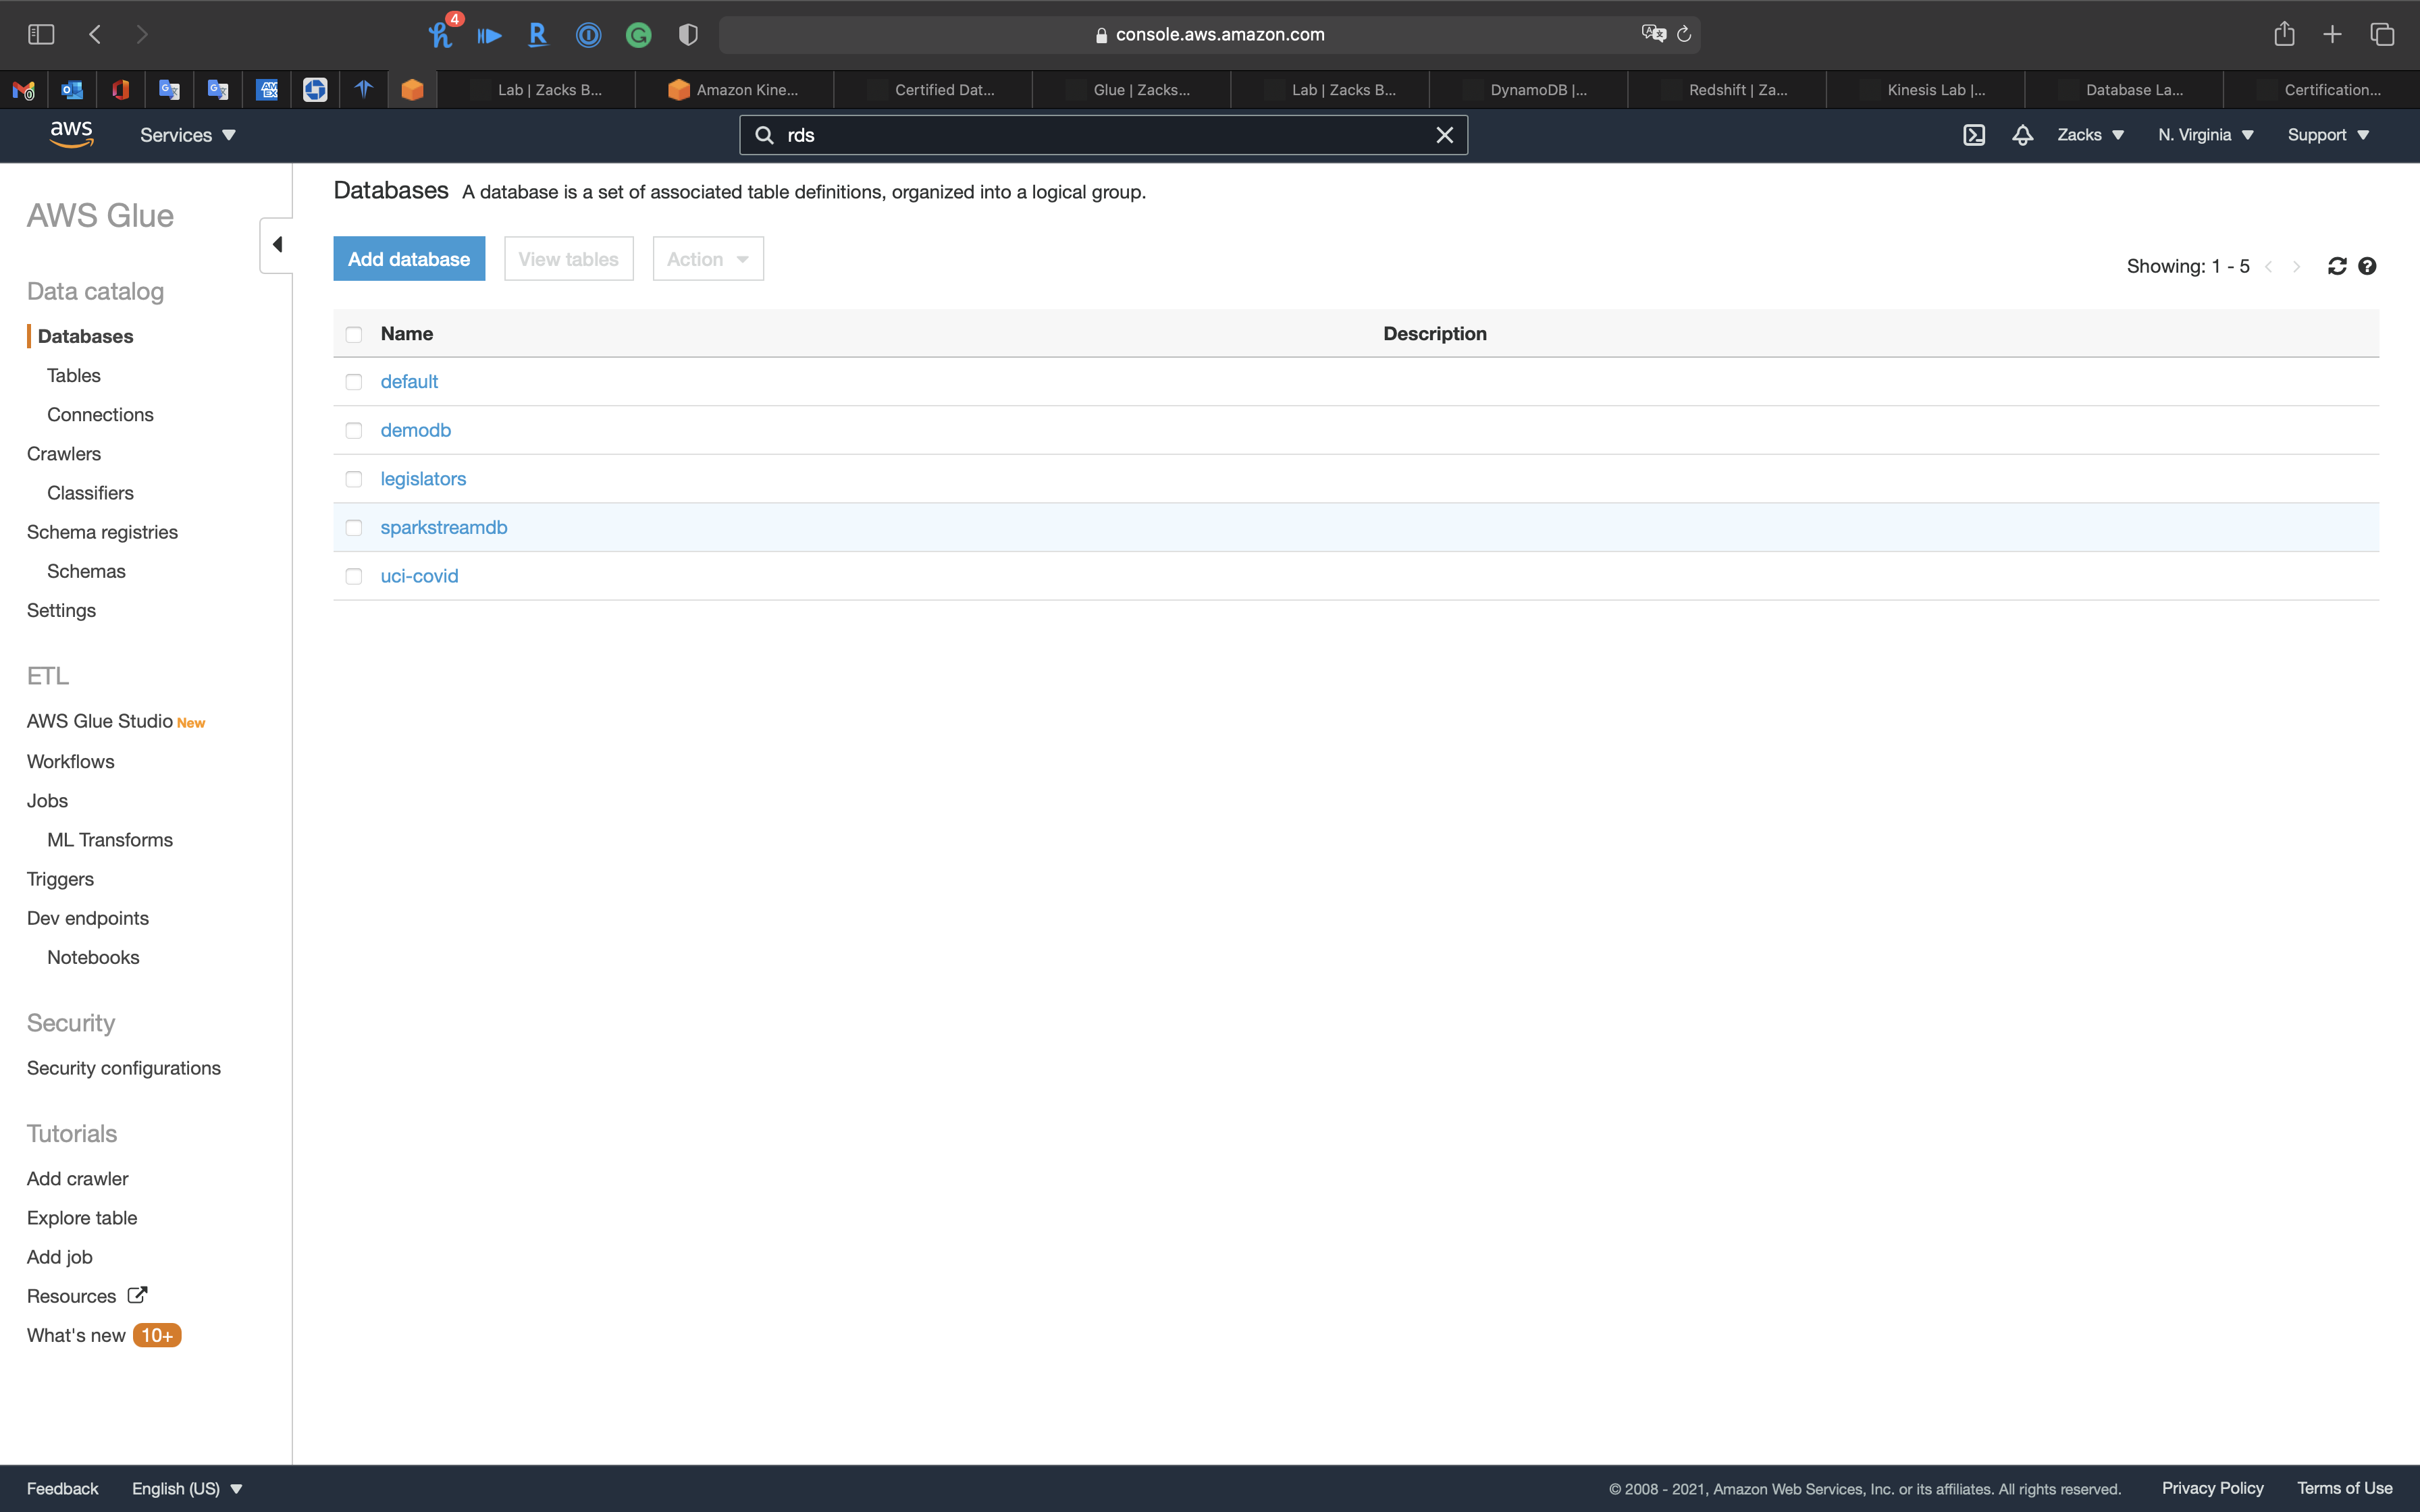Viewport: 2420px width, 1512px height.
Task: Click the AWS logo home icon
Action: (x=71, y=134)
